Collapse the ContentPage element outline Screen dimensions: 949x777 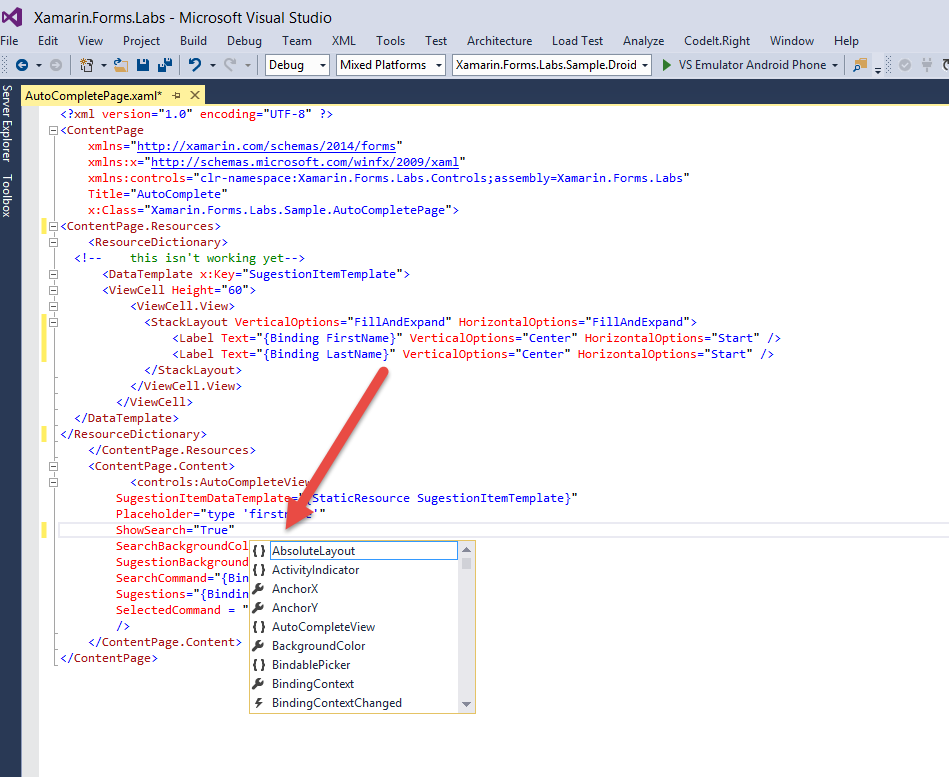[x=53, y=130]
